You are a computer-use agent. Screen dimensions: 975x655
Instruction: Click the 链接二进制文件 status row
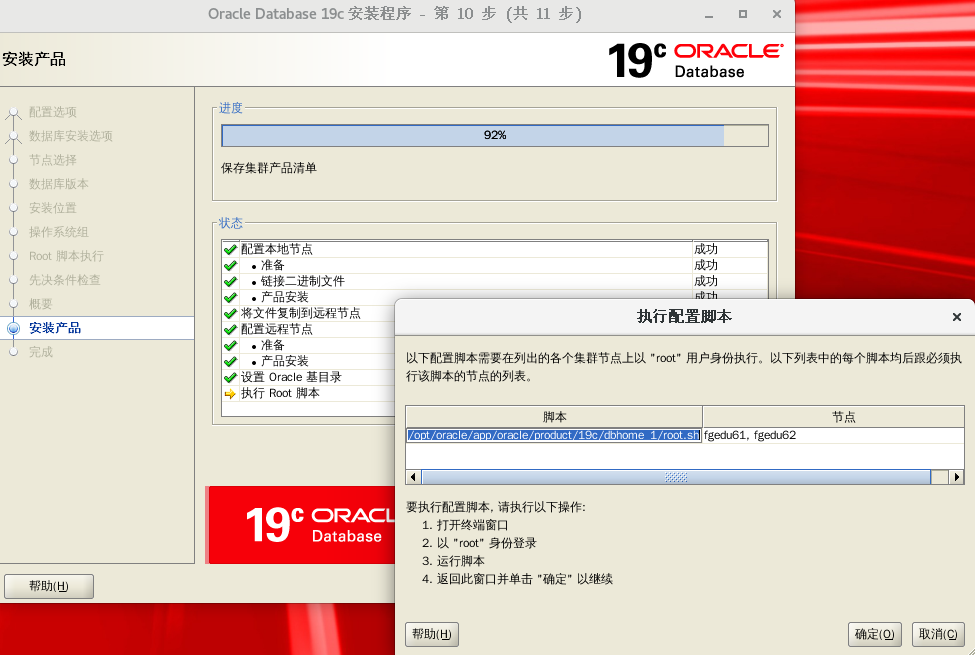coord(495,281)
